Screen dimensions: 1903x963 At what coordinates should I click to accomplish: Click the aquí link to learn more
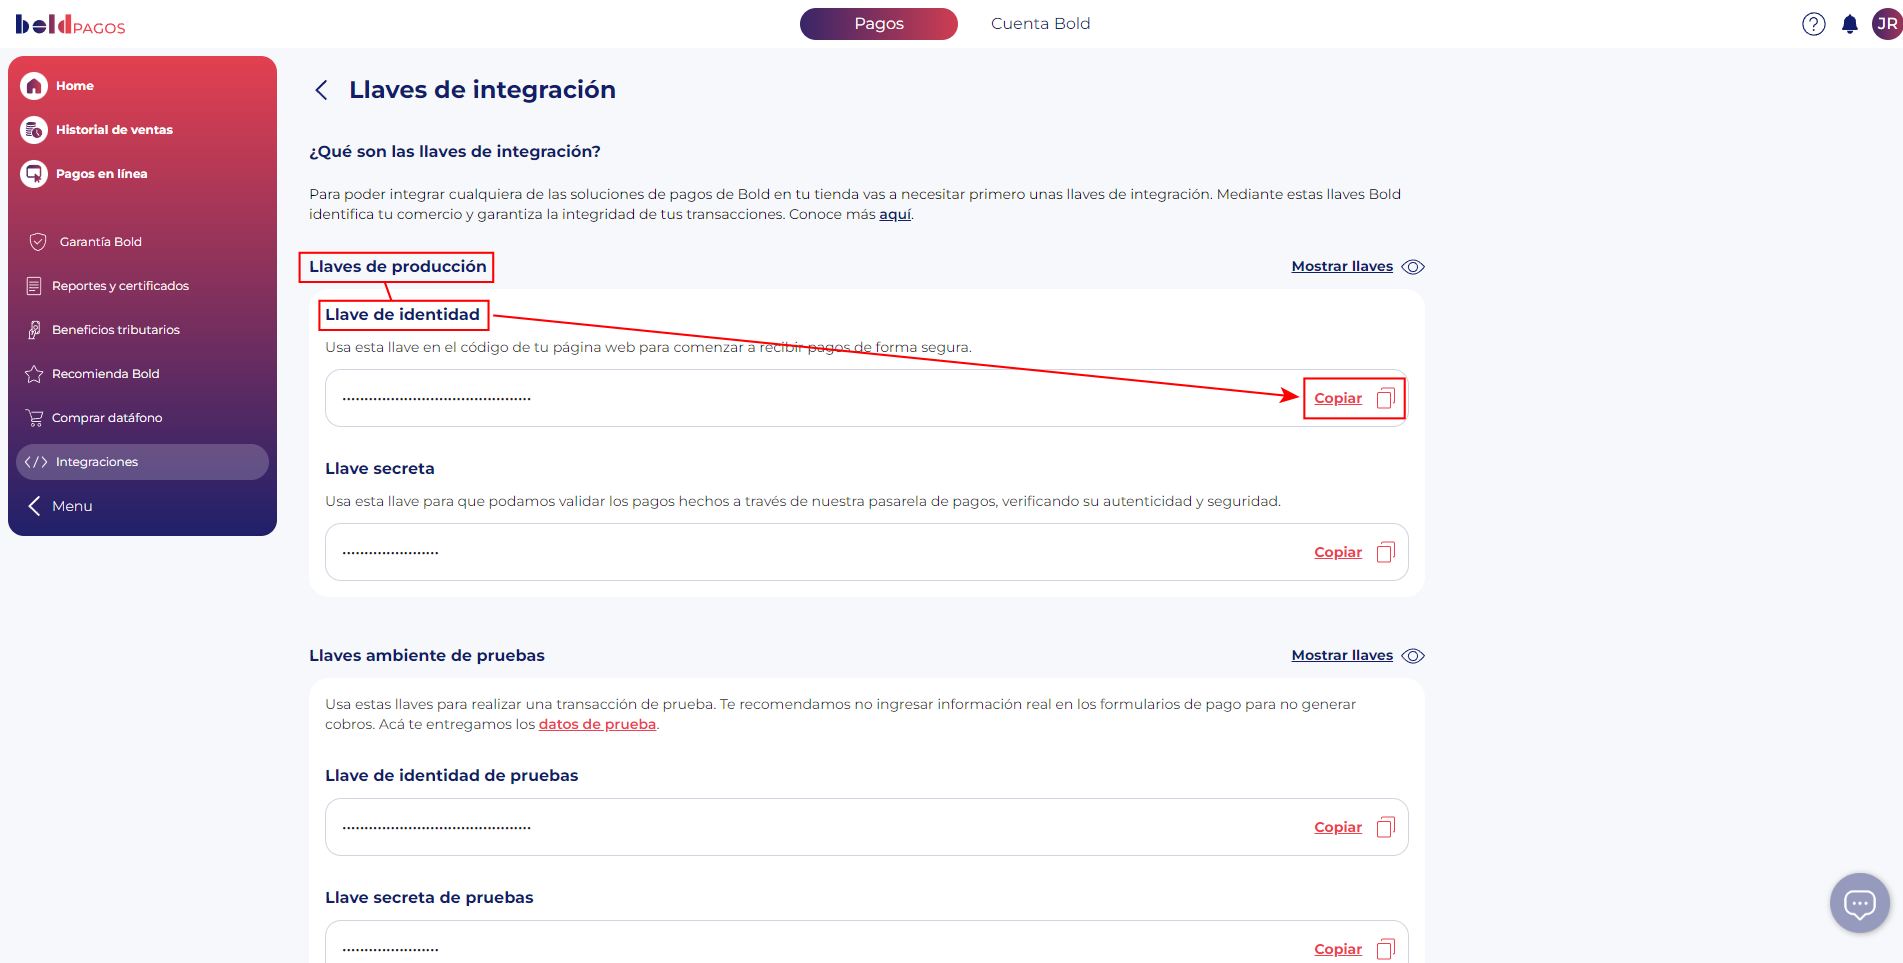point(894,215)
